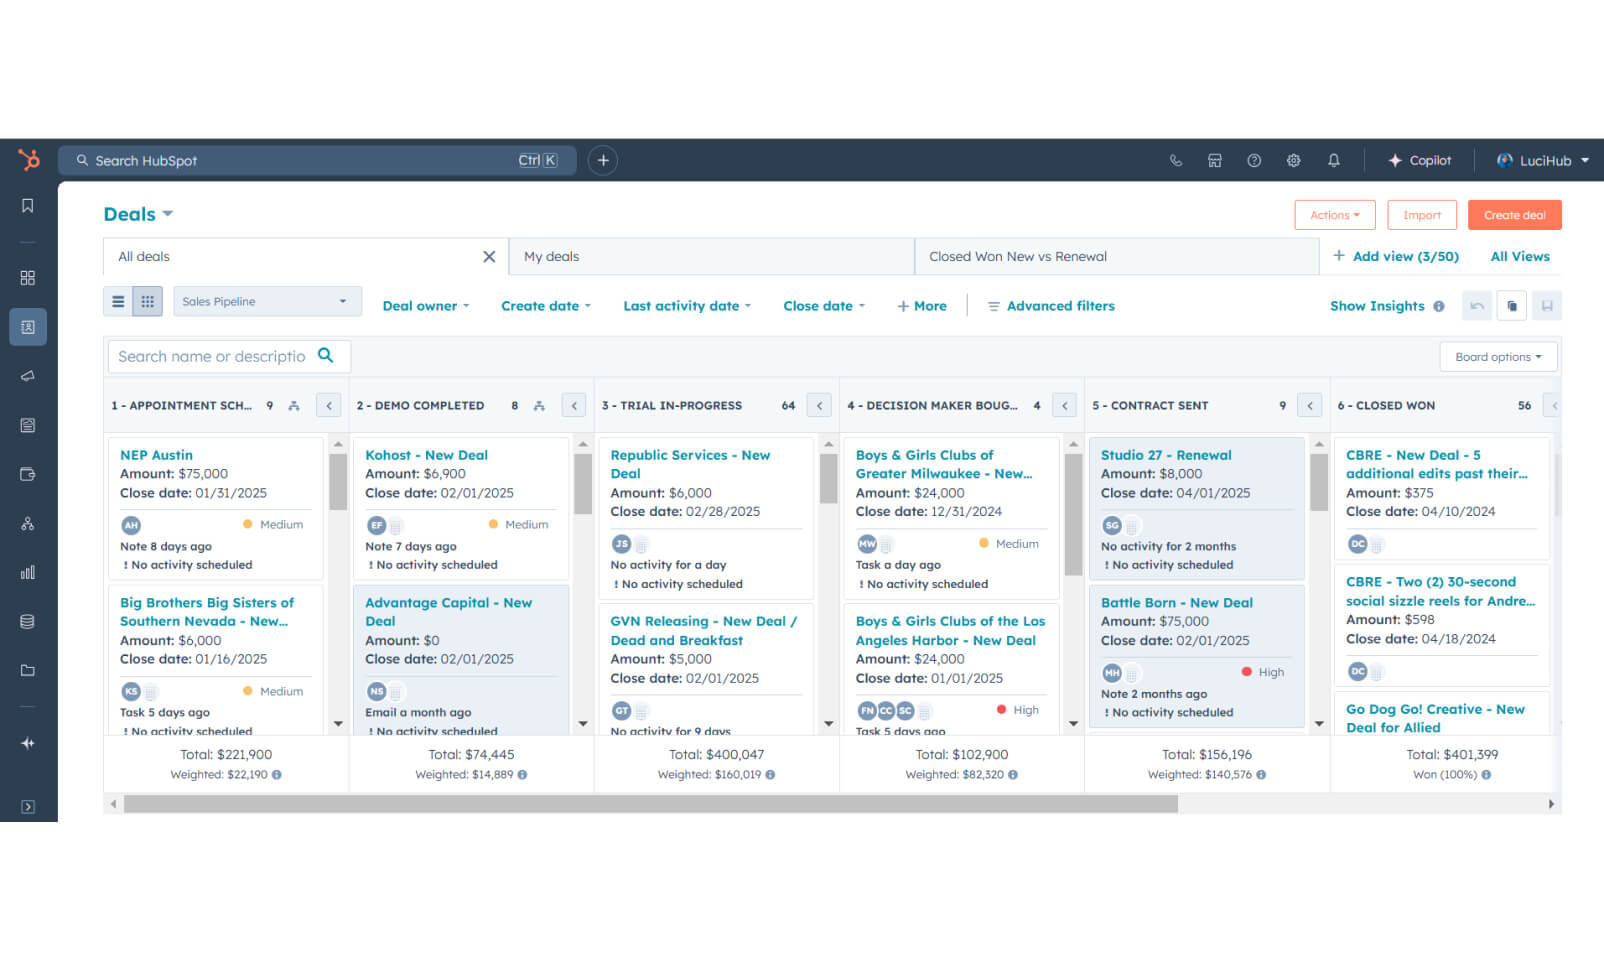This screenshot has width=1604, height=961.
Task: Open the notifications bell
Action: 1333,160
